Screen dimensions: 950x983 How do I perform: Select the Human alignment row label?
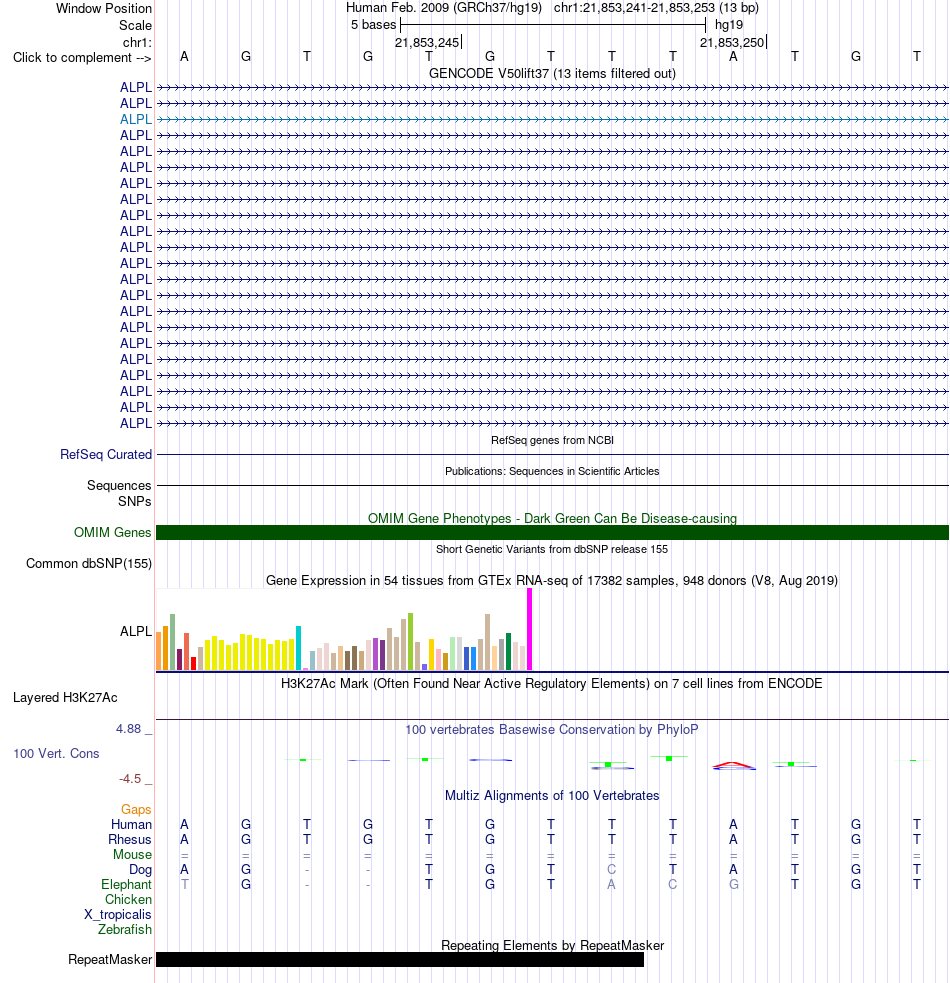[131, 824]
